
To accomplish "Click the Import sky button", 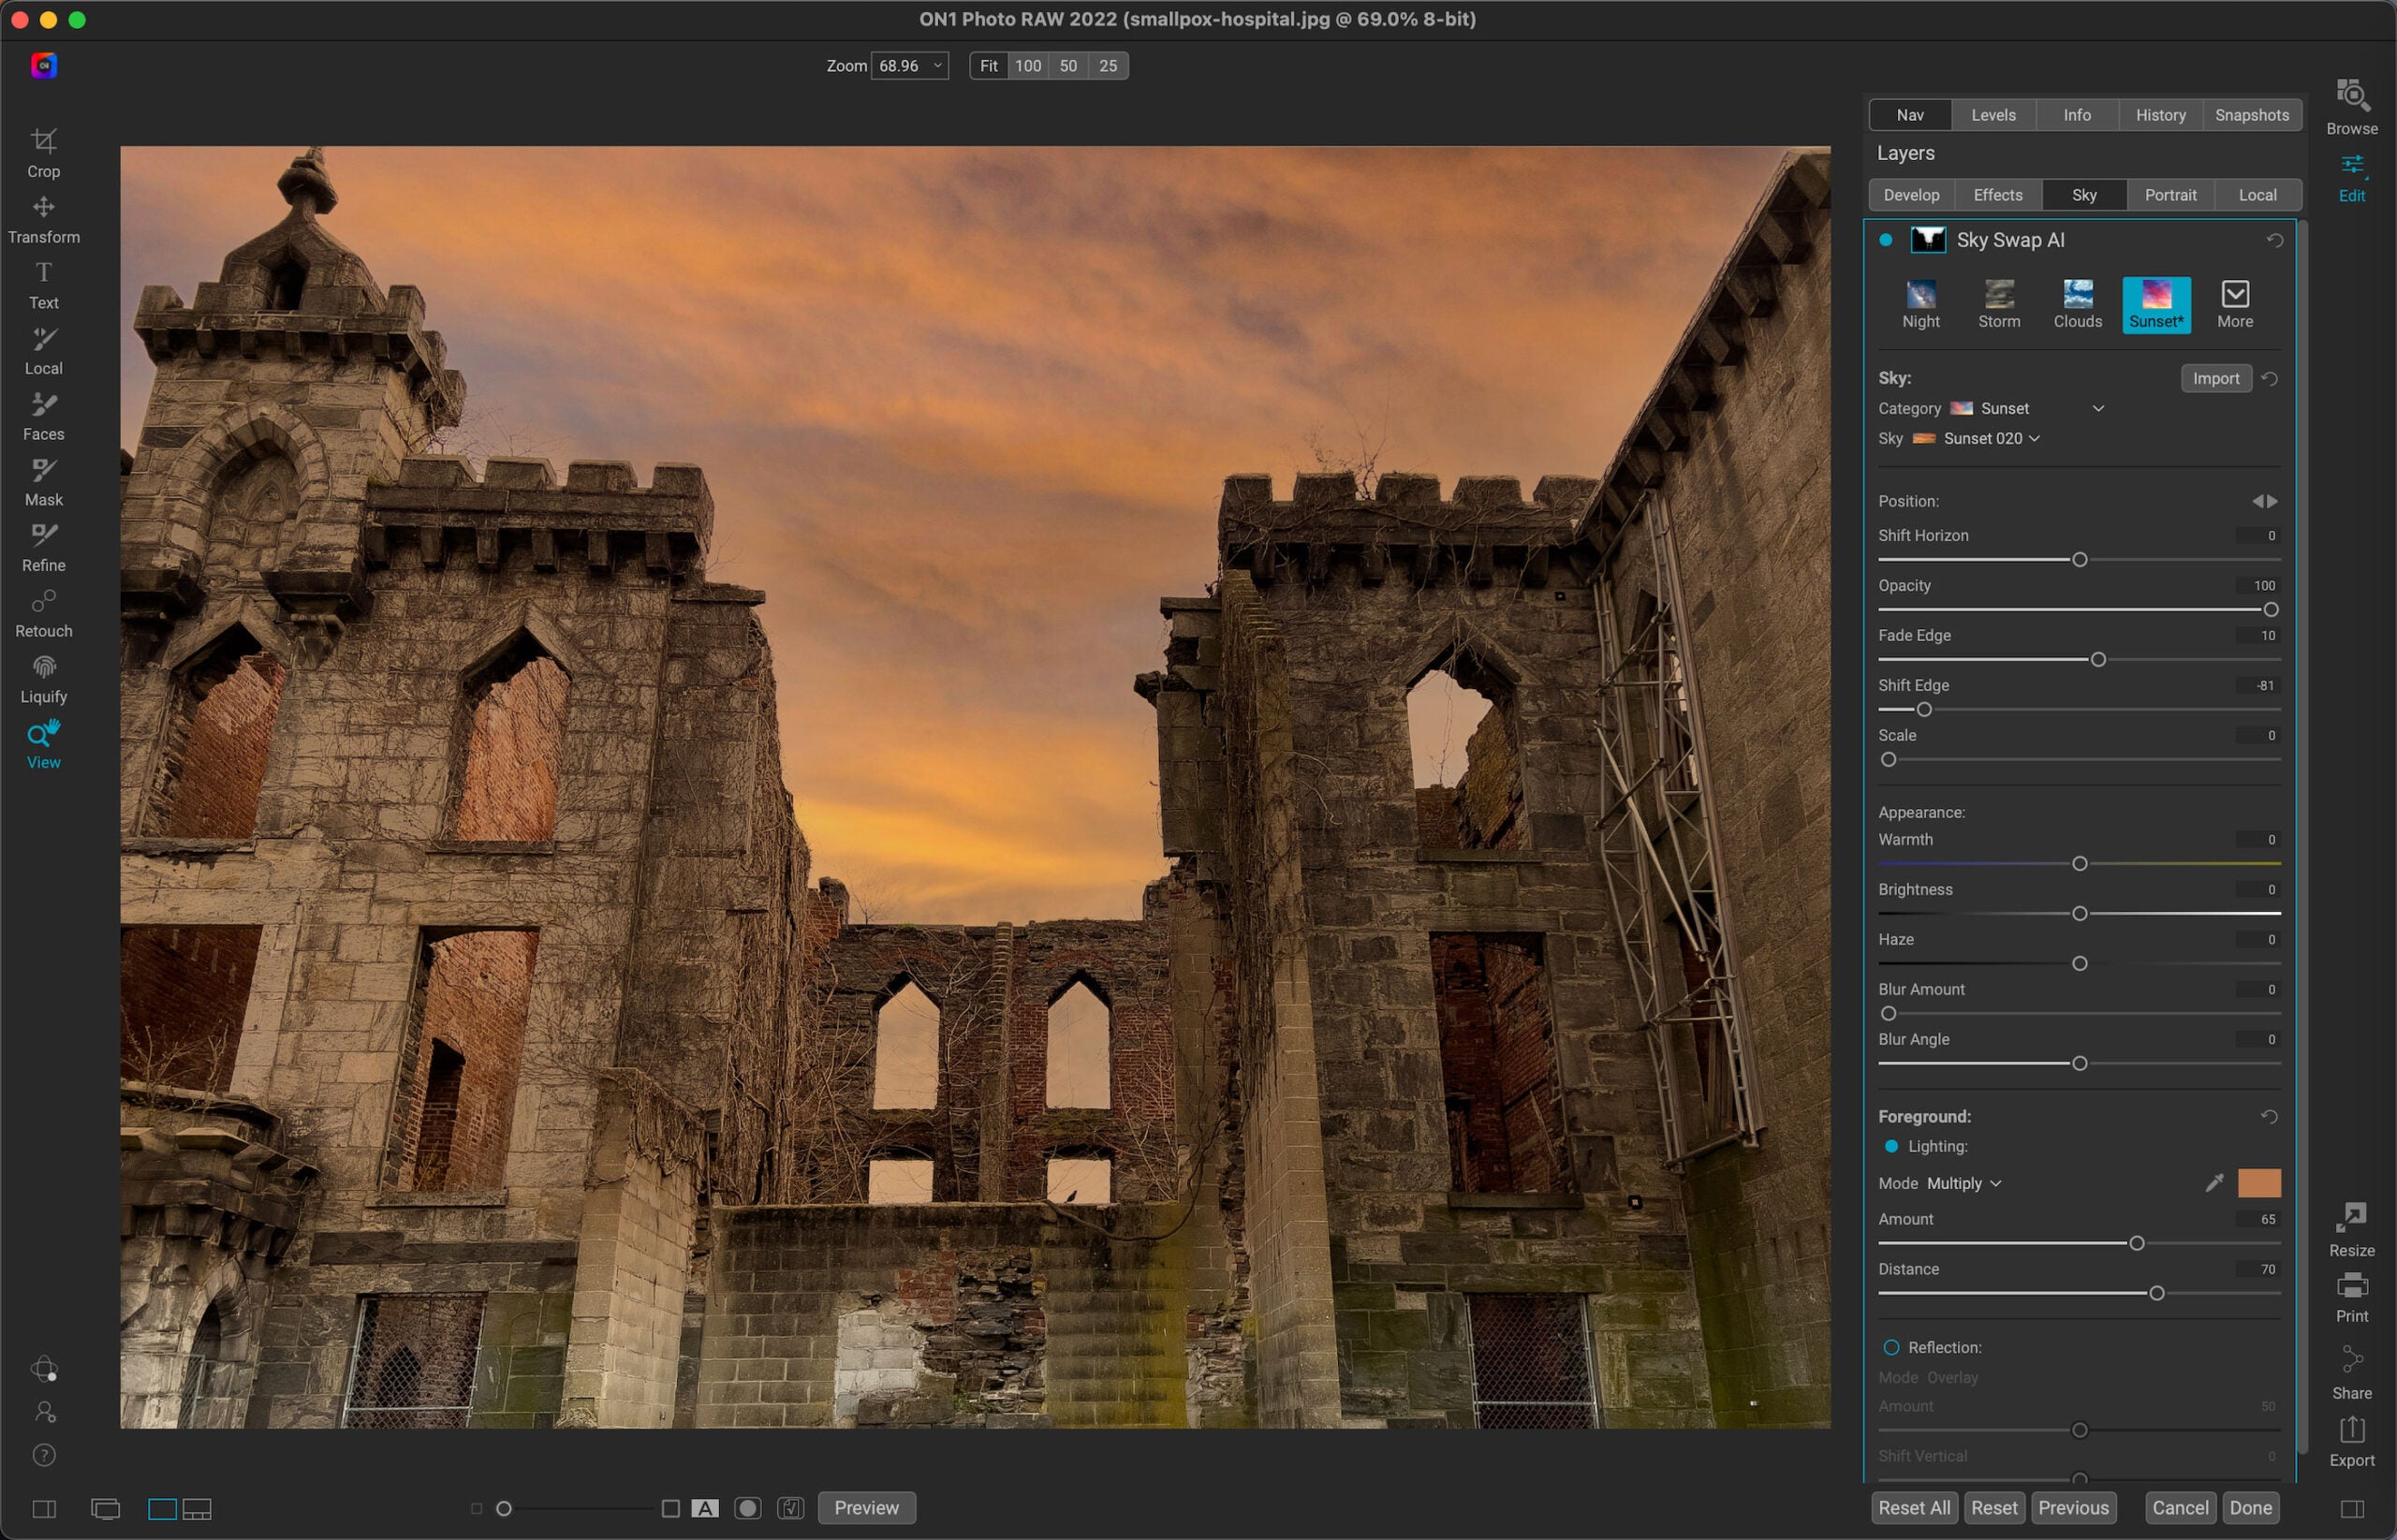I will [2215, 378].
